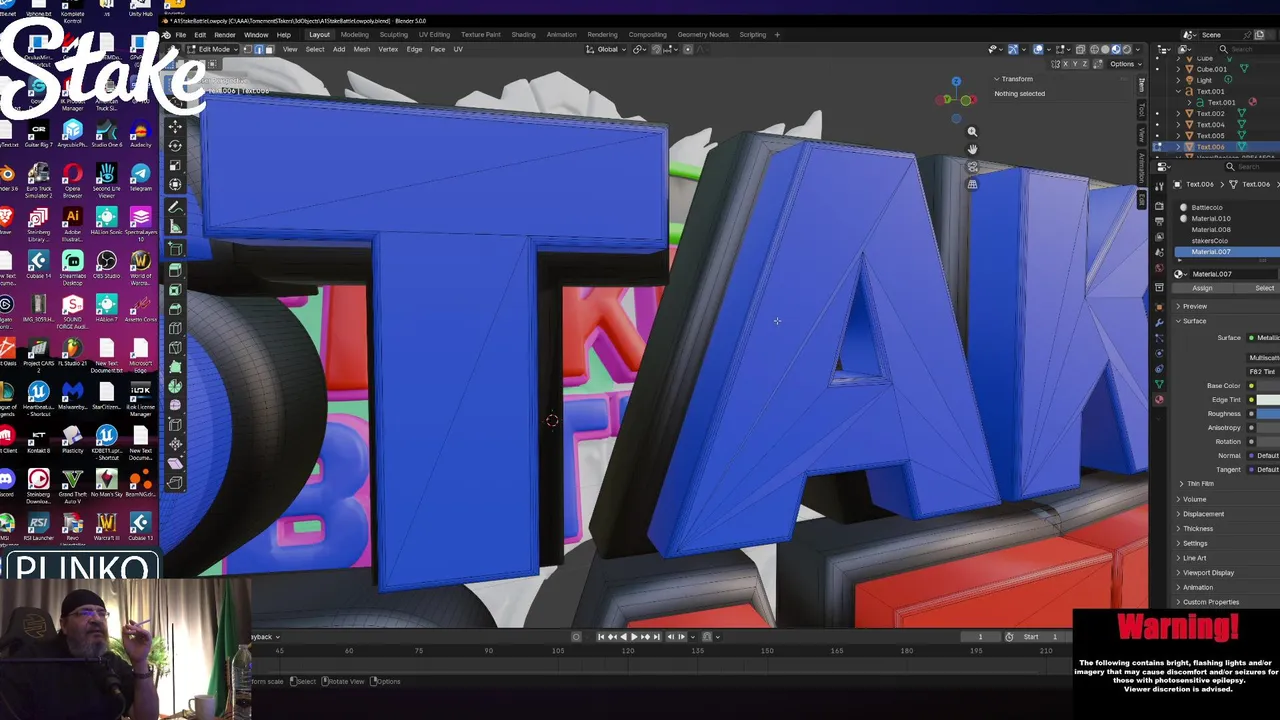
Task: Select Text.004 in the outliner
Action: (x=1210, y=125)
